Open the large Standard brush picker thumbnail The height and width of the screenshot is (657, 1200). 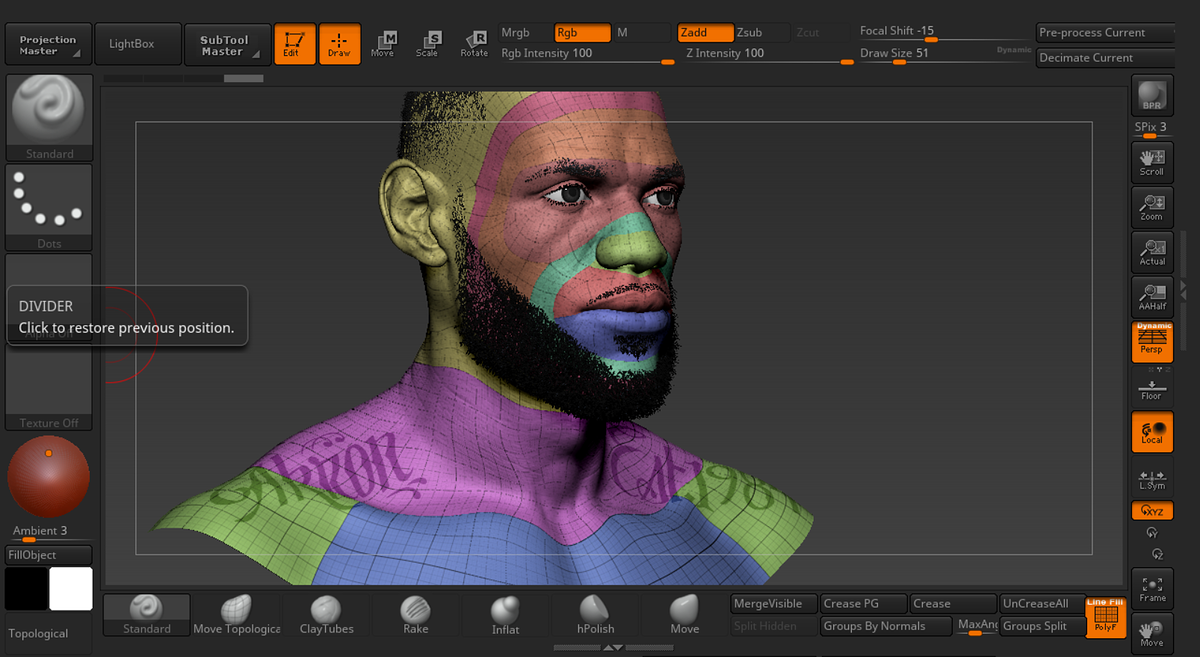coord(49,118)
